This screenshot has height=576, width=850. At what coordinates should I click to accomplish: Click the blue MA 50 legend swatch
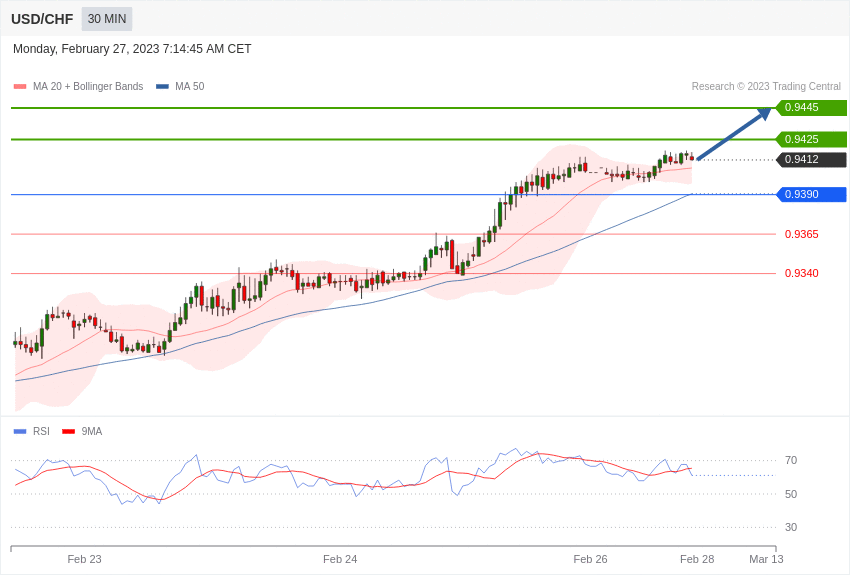(x=162, y=87)
